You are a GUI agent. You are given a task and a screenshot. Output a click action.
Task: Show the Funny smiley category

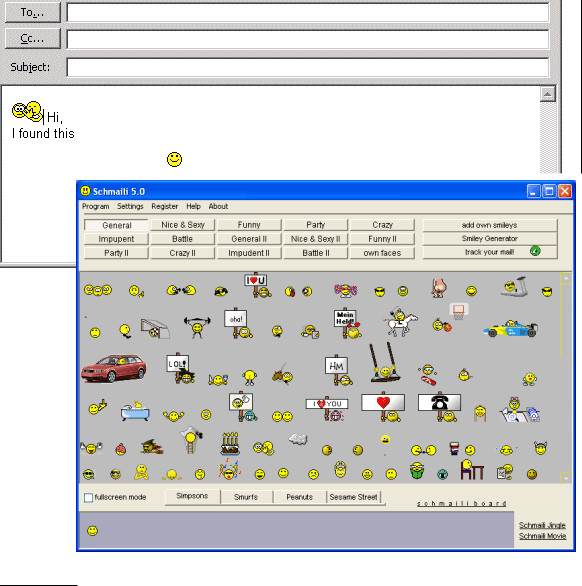tap(249, 225)
